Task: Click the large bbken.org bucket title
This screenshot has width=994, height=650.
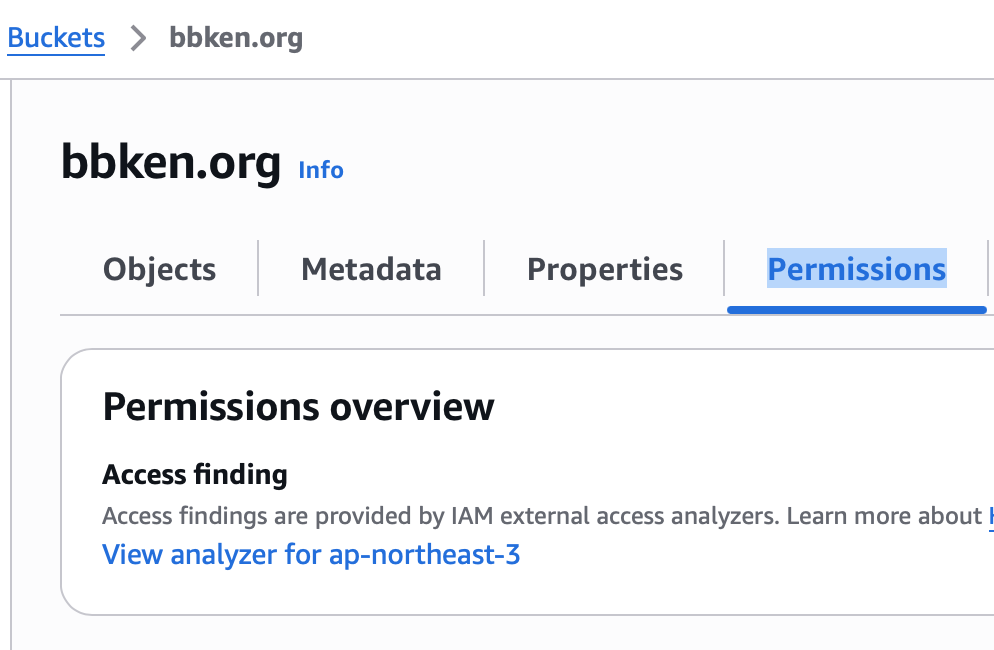Action: click(171, 162)
